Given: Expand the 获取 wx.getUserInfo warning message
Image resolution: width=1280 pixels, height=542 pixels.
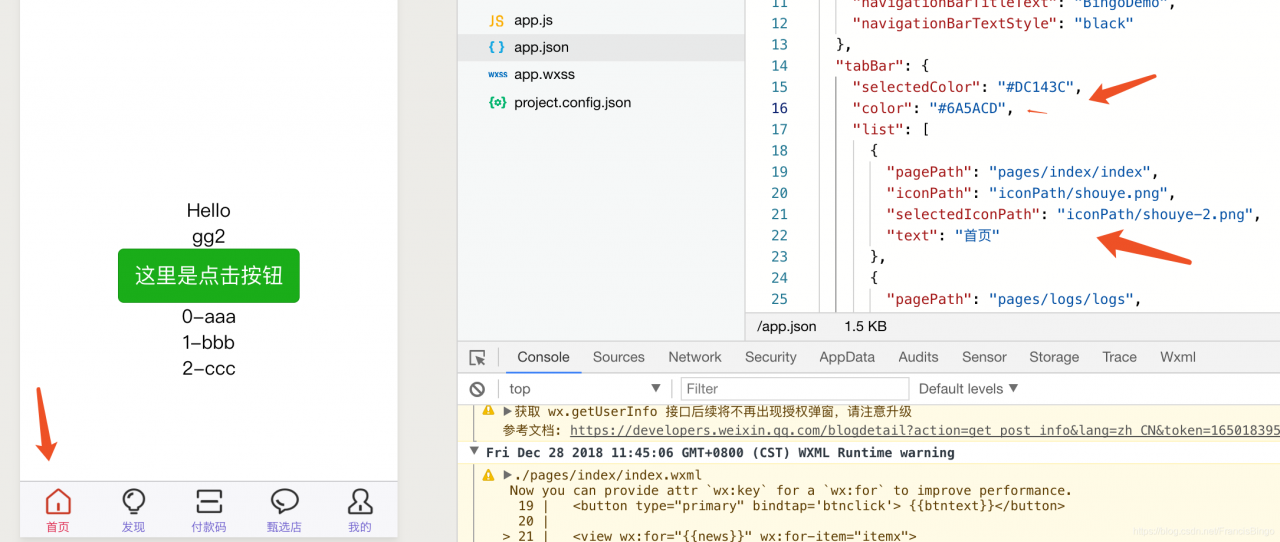Looking at the screenshot, I should (x=507, y=411).
